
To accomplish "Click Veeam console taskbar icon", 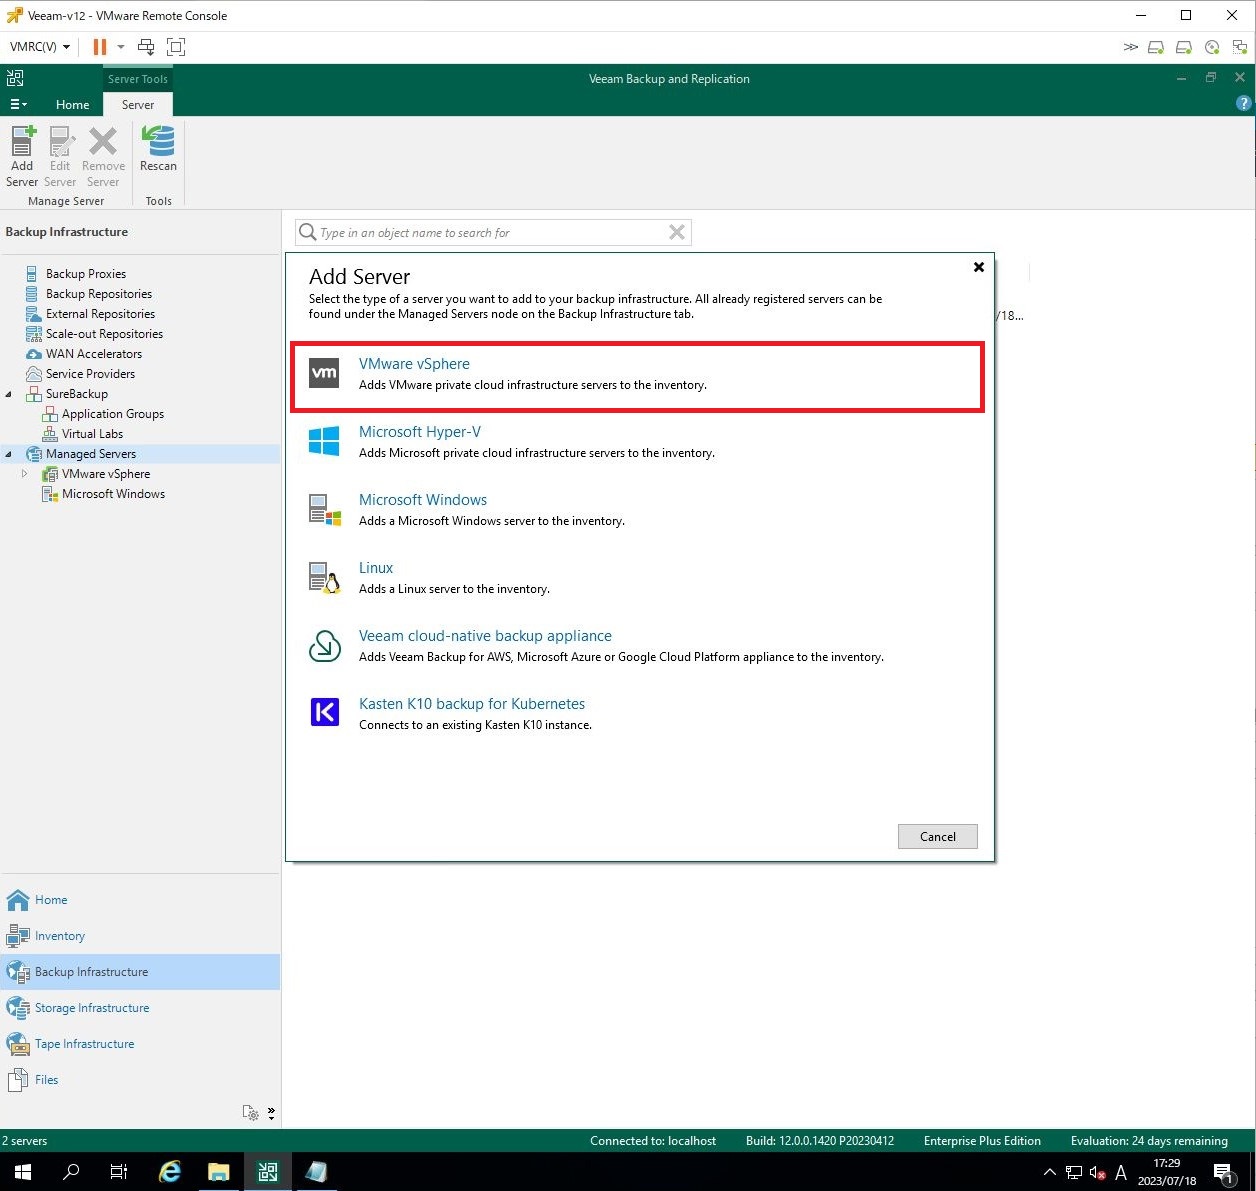I will pos(267,1172).
